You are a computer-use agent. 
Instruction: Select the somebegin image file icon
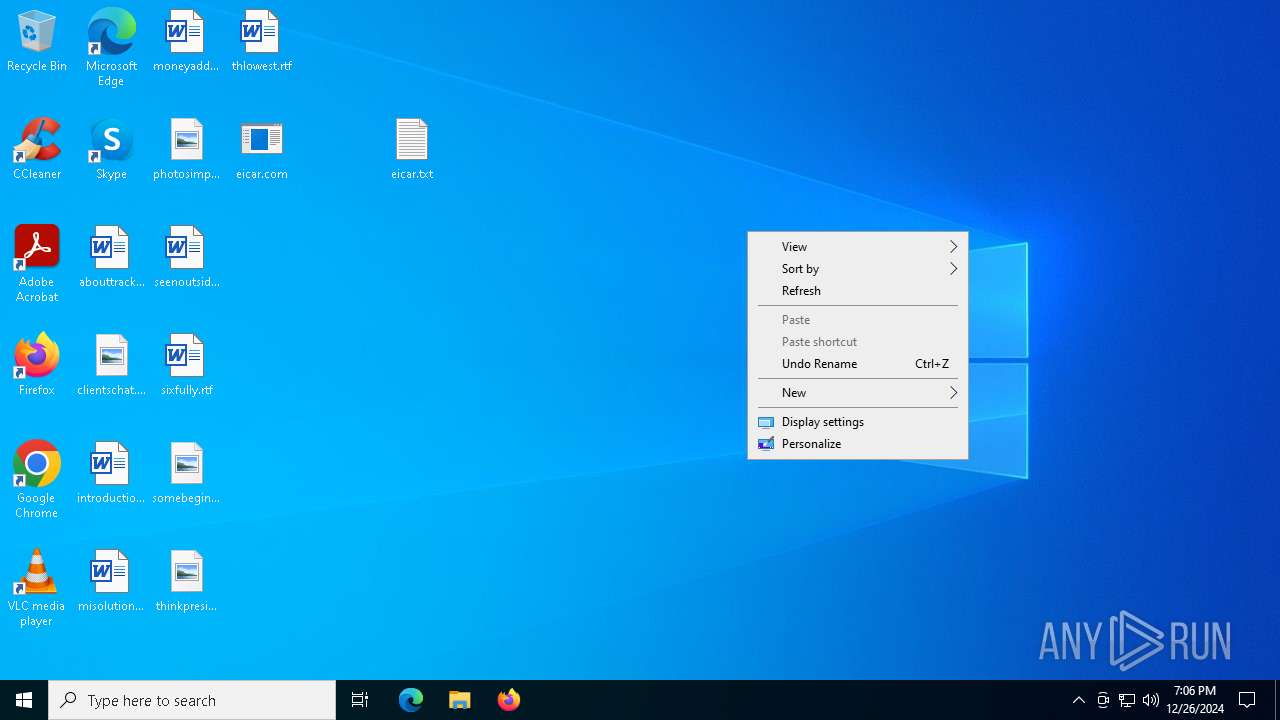[x=186, y=474]
